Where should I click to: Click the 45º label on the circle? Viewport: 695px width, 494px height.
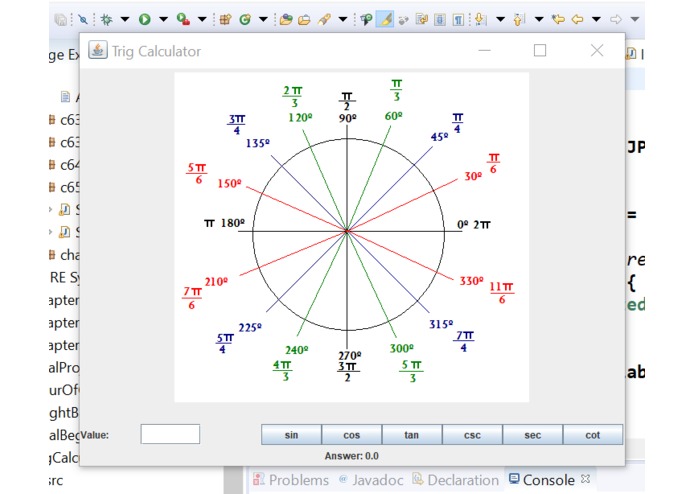[439, 136]
